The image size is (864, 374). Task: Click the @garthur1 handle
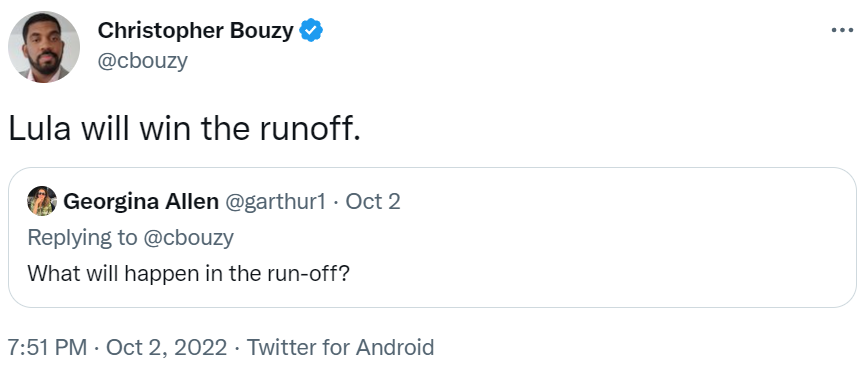coord(276,202)
